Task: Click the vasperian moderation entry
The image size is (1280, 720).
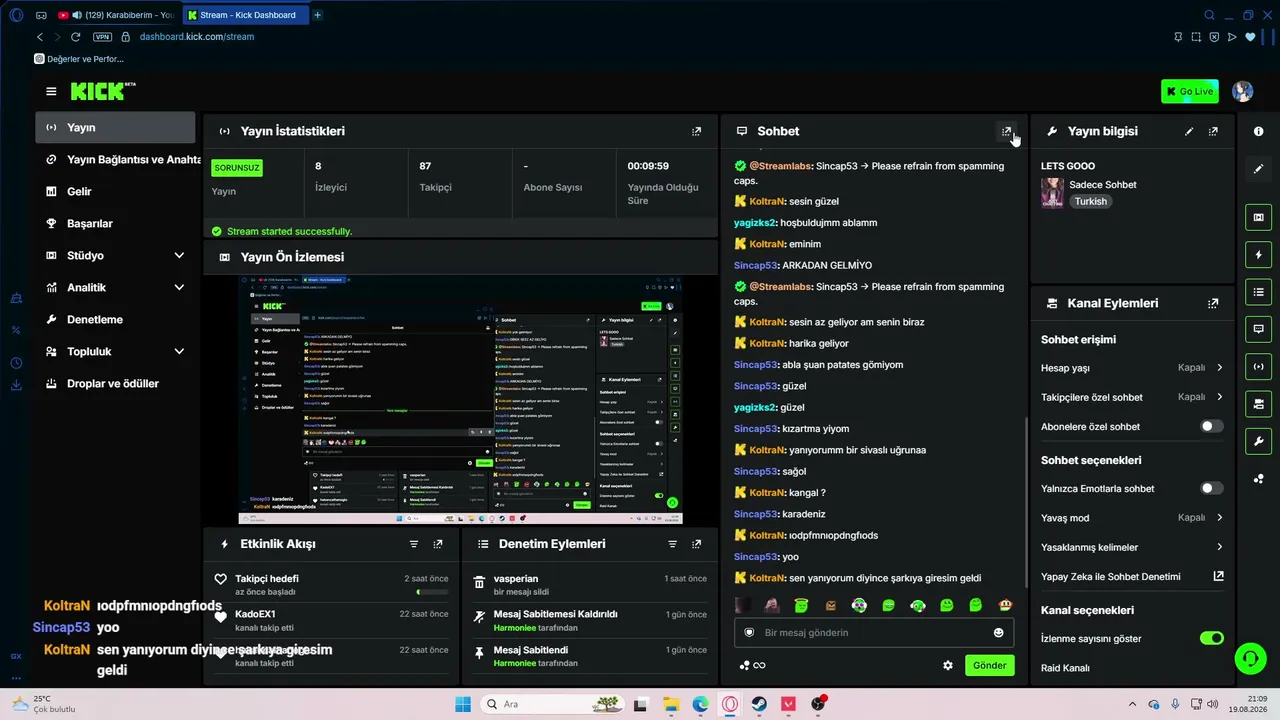Action: 590,584
